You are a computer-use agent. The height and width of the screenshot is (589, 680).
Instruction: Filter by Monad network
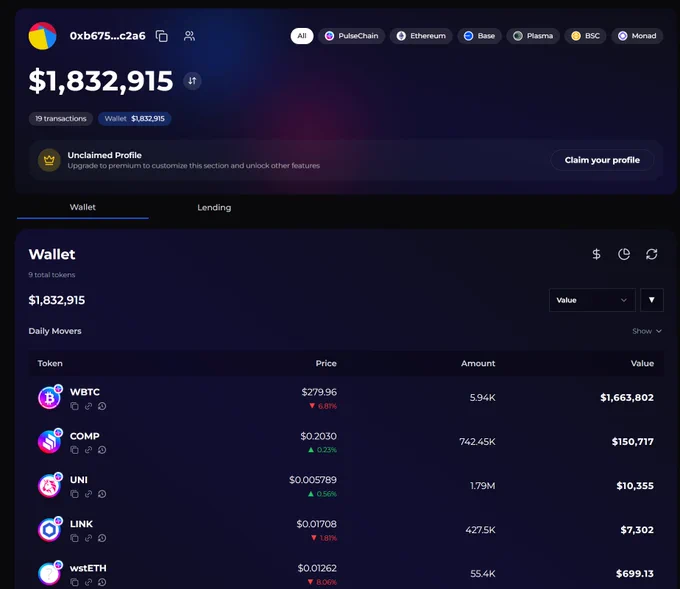pyautogui.click(x=637, y=36)
